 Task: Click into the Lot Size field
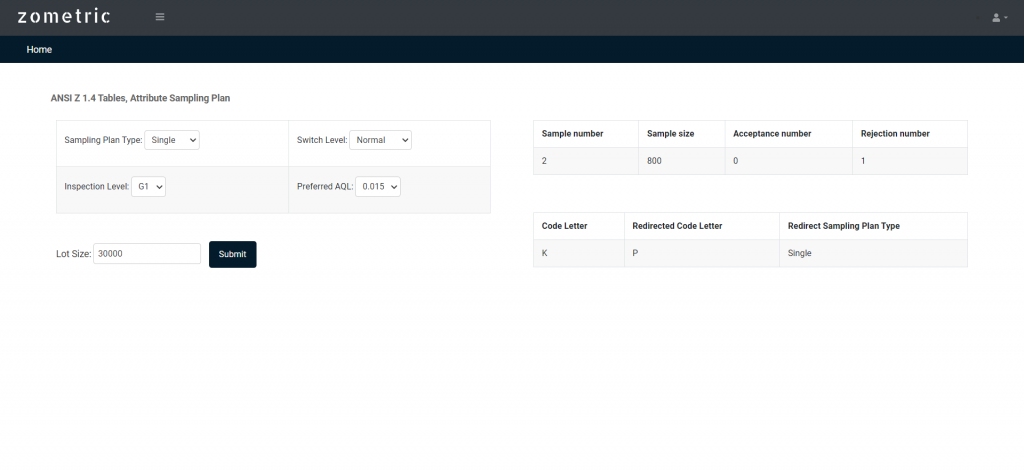[x=147, y=254]
